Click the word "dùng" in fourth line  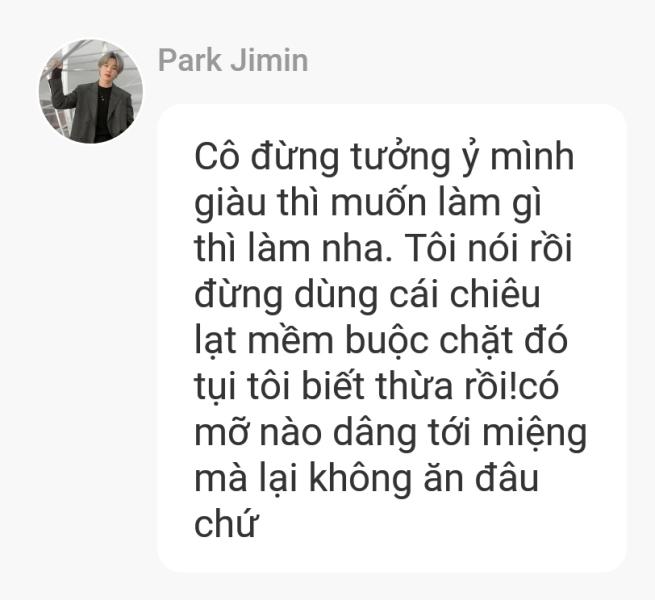coord(336,296)
